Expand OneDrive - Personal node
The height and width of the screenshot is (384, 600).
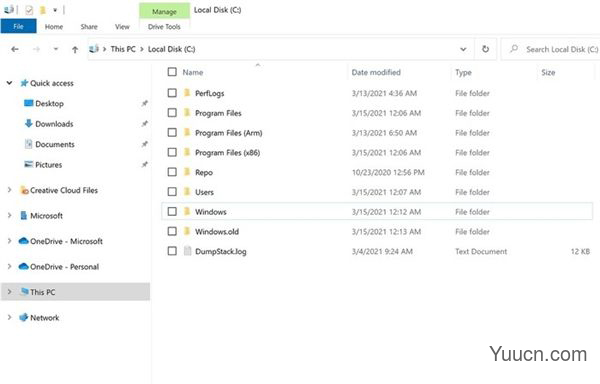tap(9, 266)
